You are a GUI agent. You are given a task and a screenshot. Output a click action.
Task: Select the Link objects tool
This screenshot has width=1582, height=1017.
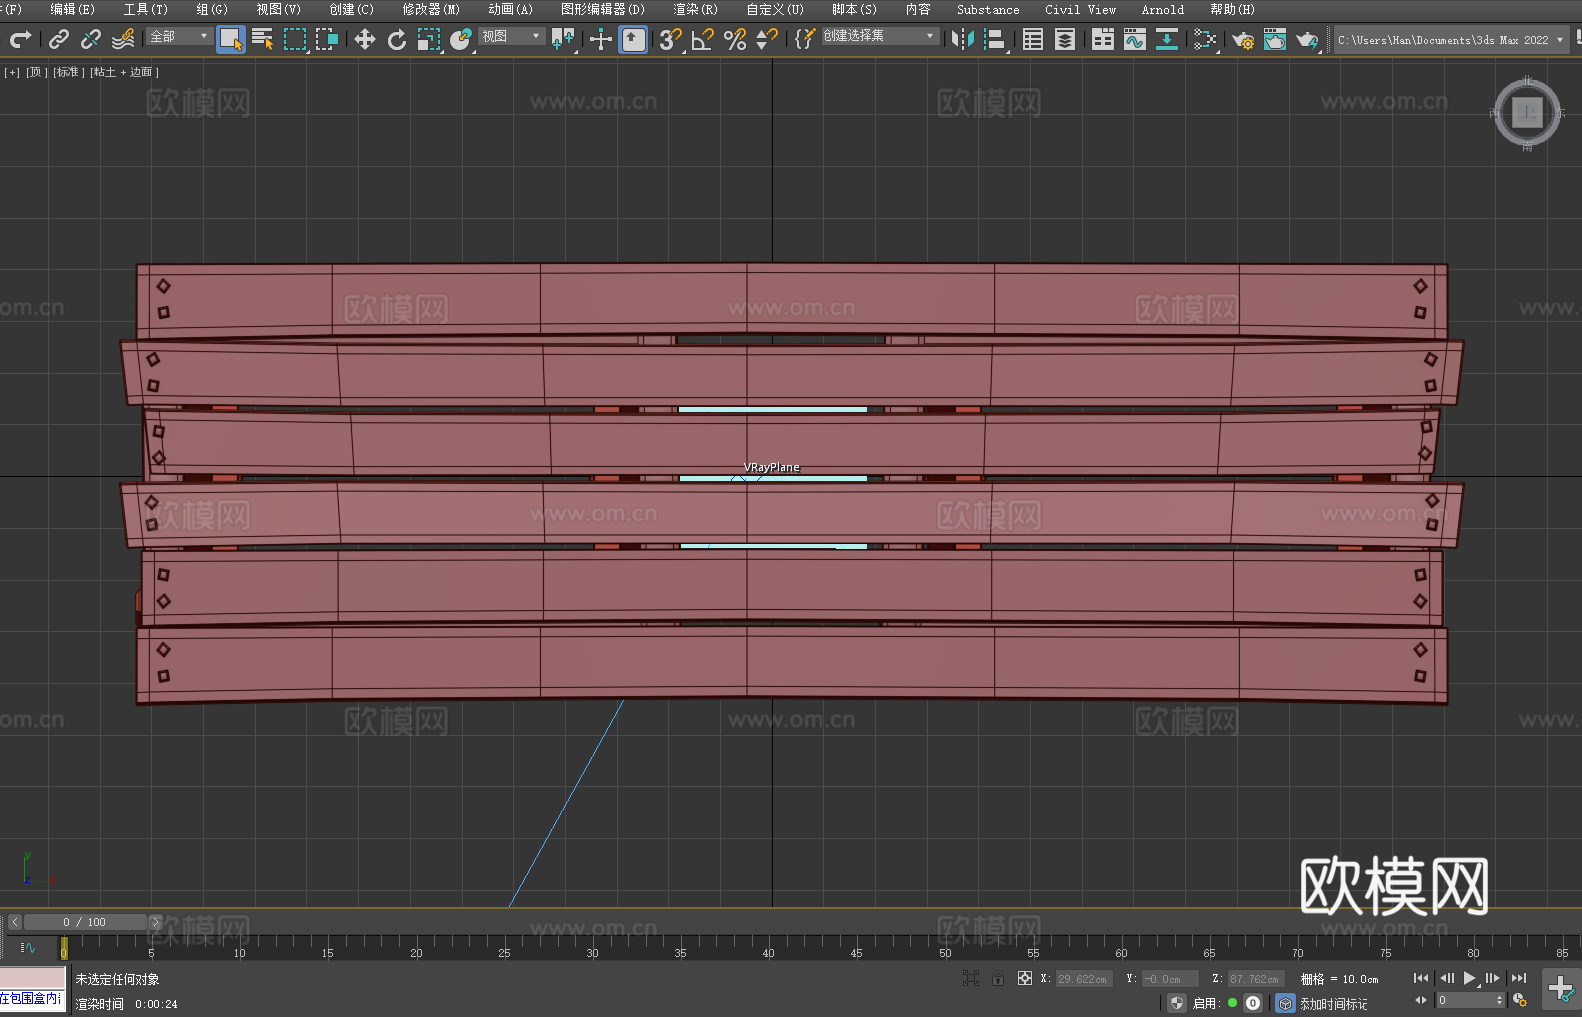click(59, 39)
